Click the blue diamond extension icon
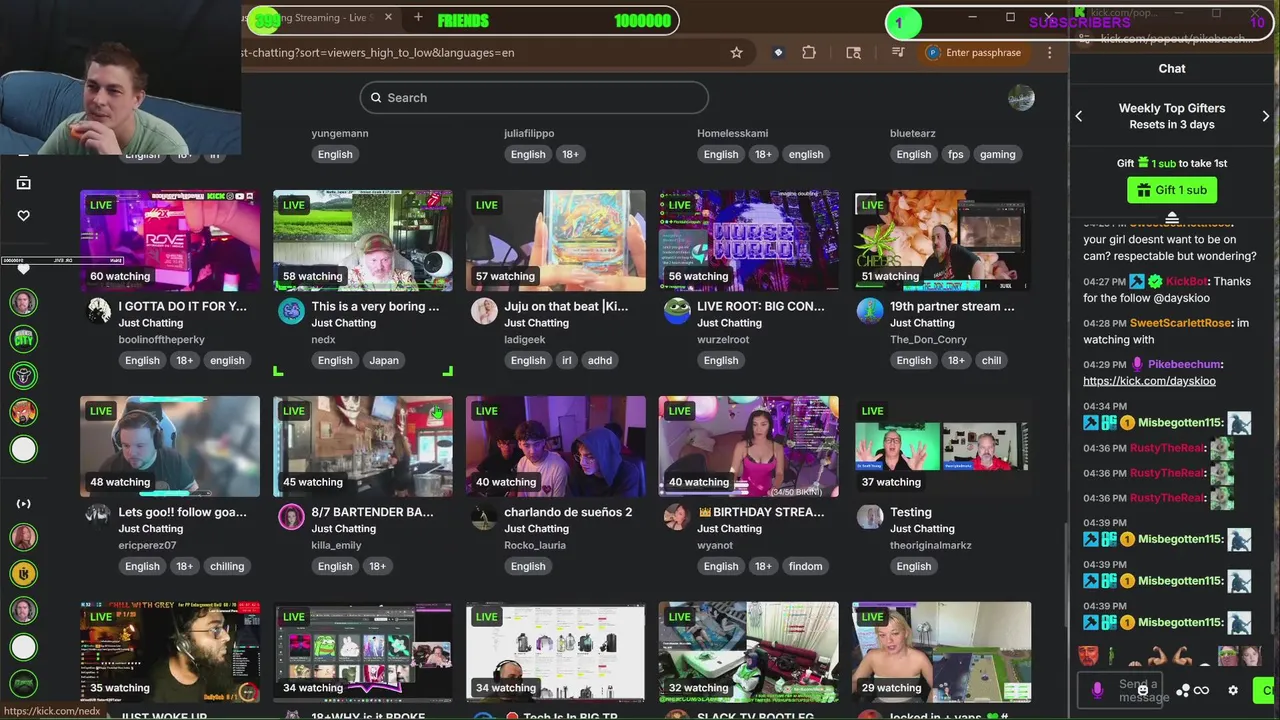 click(x=778, y=53)
